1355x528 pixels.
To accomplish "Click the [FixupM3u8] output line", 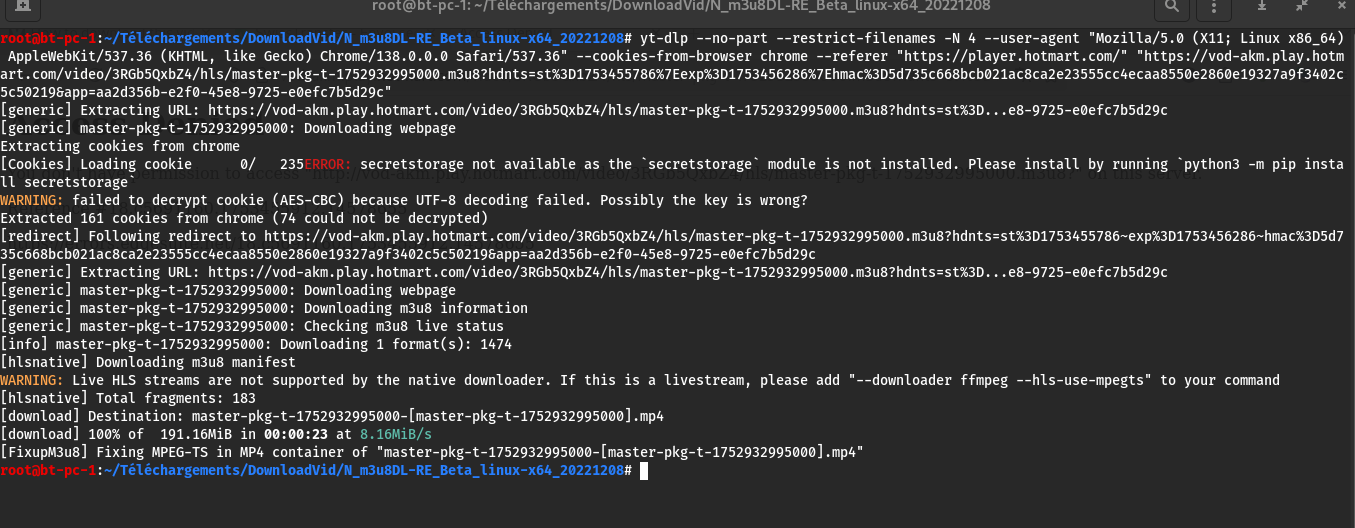I will pyautogui.click(x=431, y=452).
